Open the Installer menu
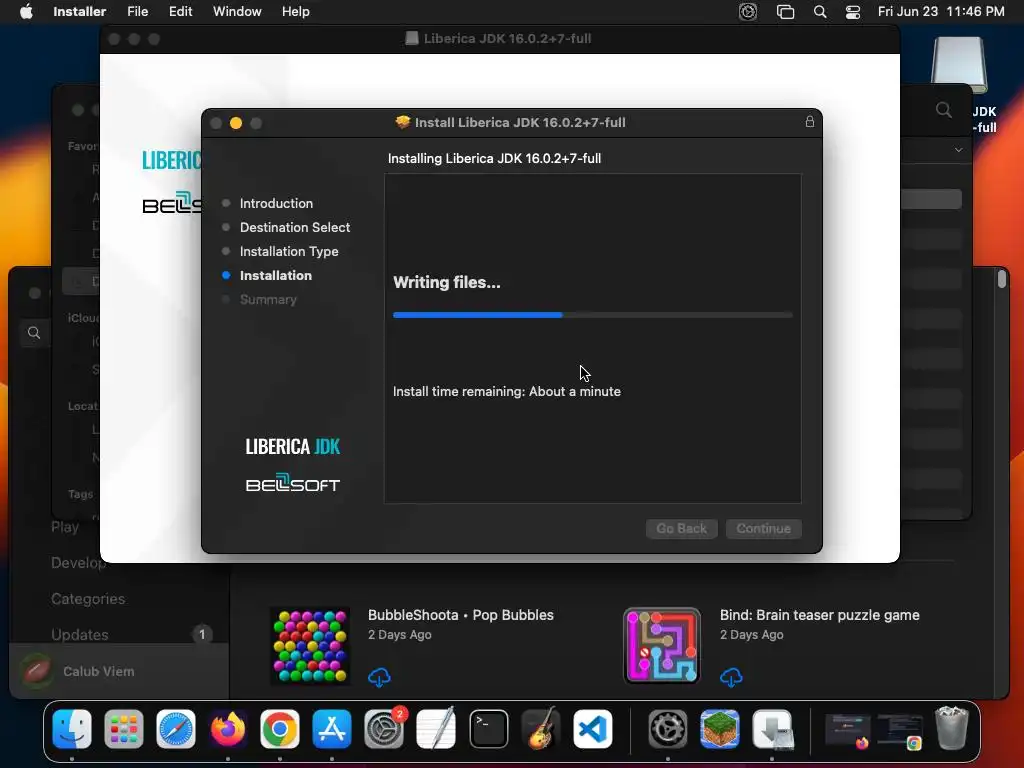This screenshot has height=768, width=1024. (79, 11)
